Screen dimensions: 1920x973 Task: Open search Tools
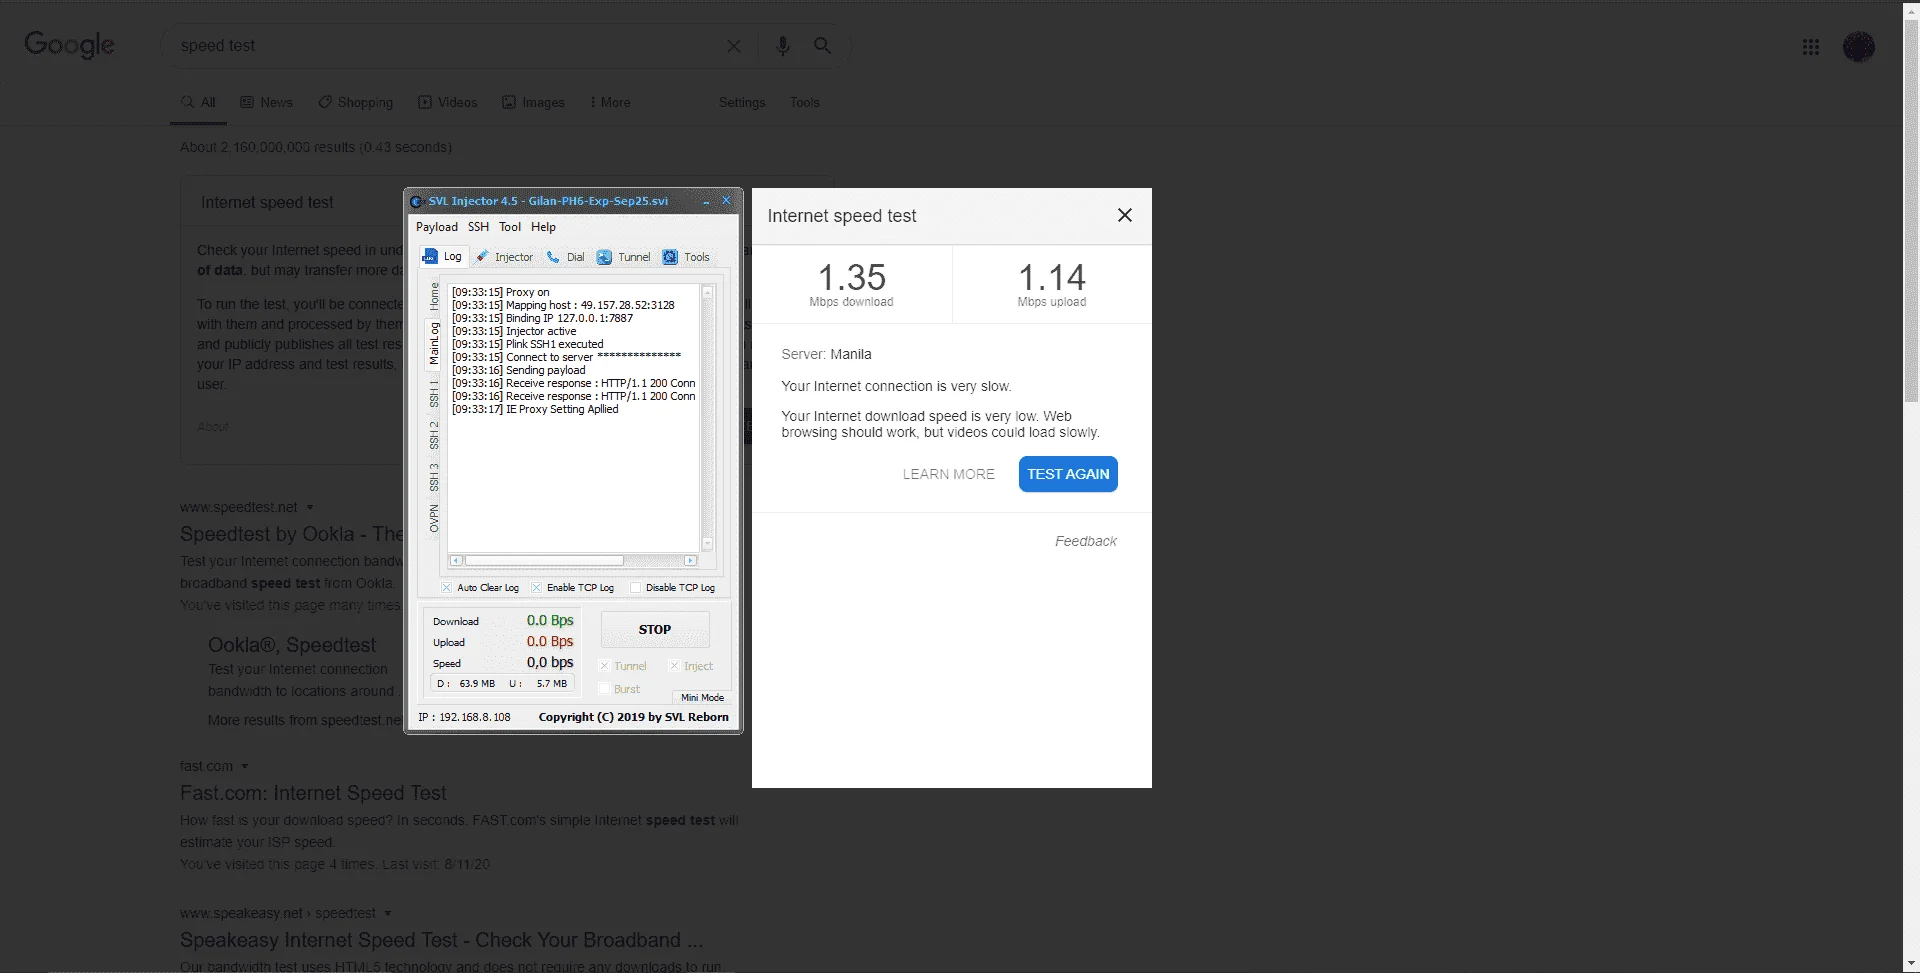tap(805, 102)
